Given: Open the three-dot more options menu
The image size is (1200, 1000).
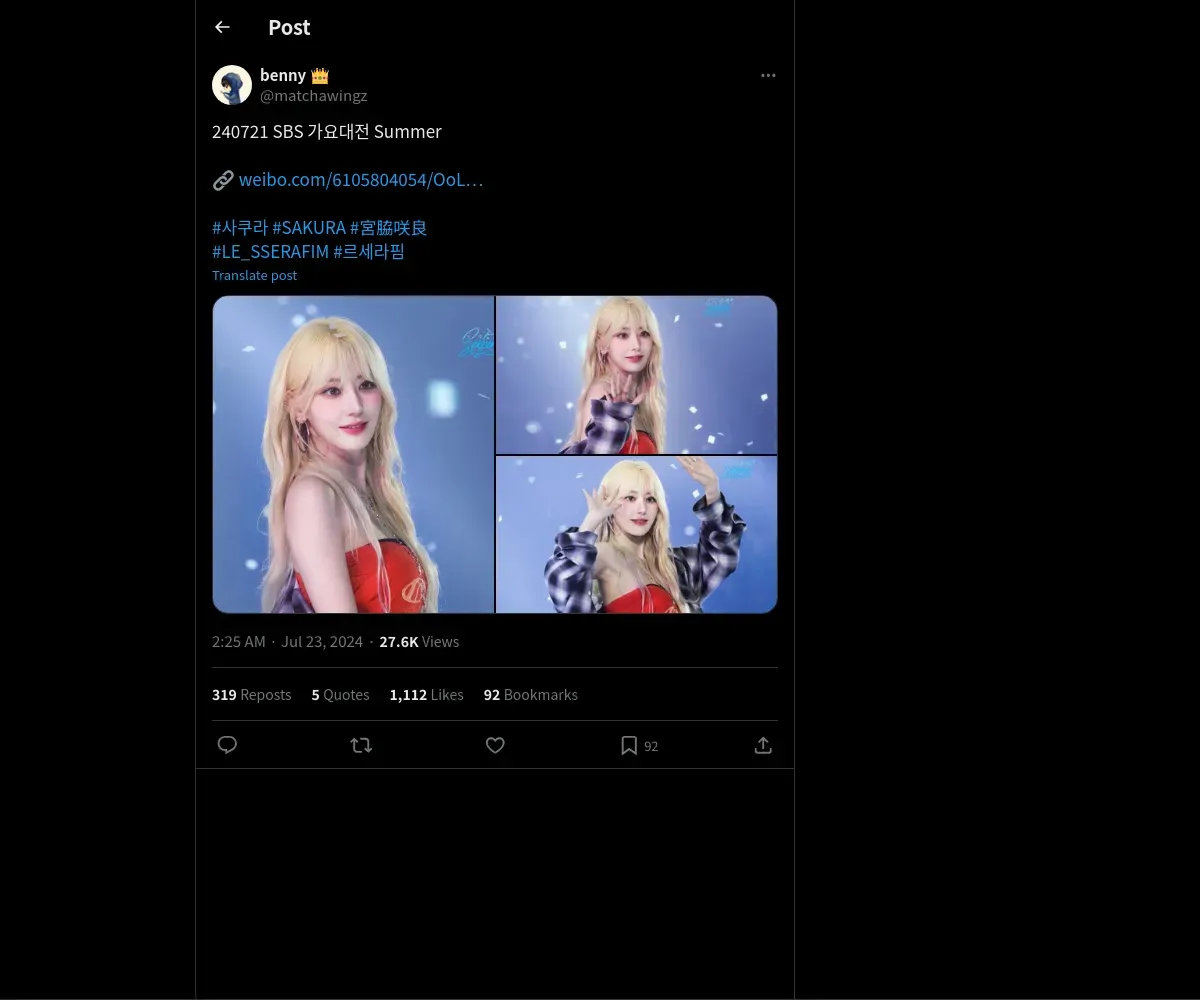Looking at the screenshot, I should click(768, 75).
